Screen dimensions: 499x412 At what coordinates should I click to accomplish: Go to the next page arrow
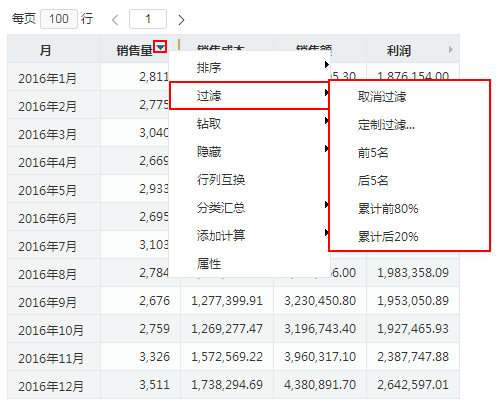[x=181, y=20]
